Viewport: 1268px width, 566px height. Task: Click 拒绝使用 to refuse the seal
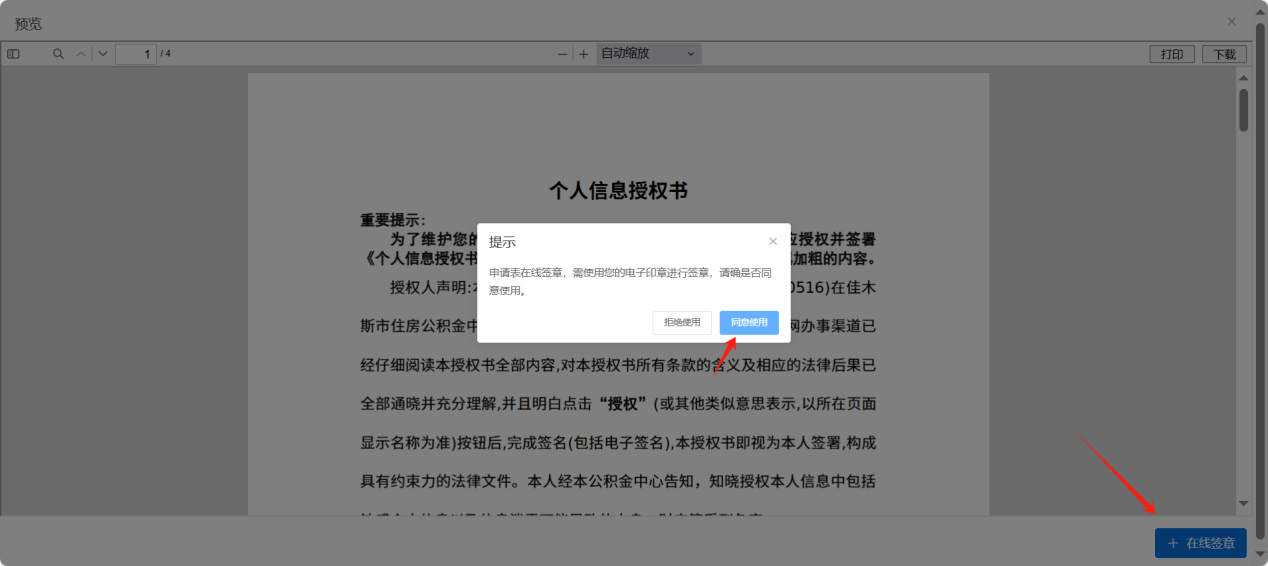[683, 322]
